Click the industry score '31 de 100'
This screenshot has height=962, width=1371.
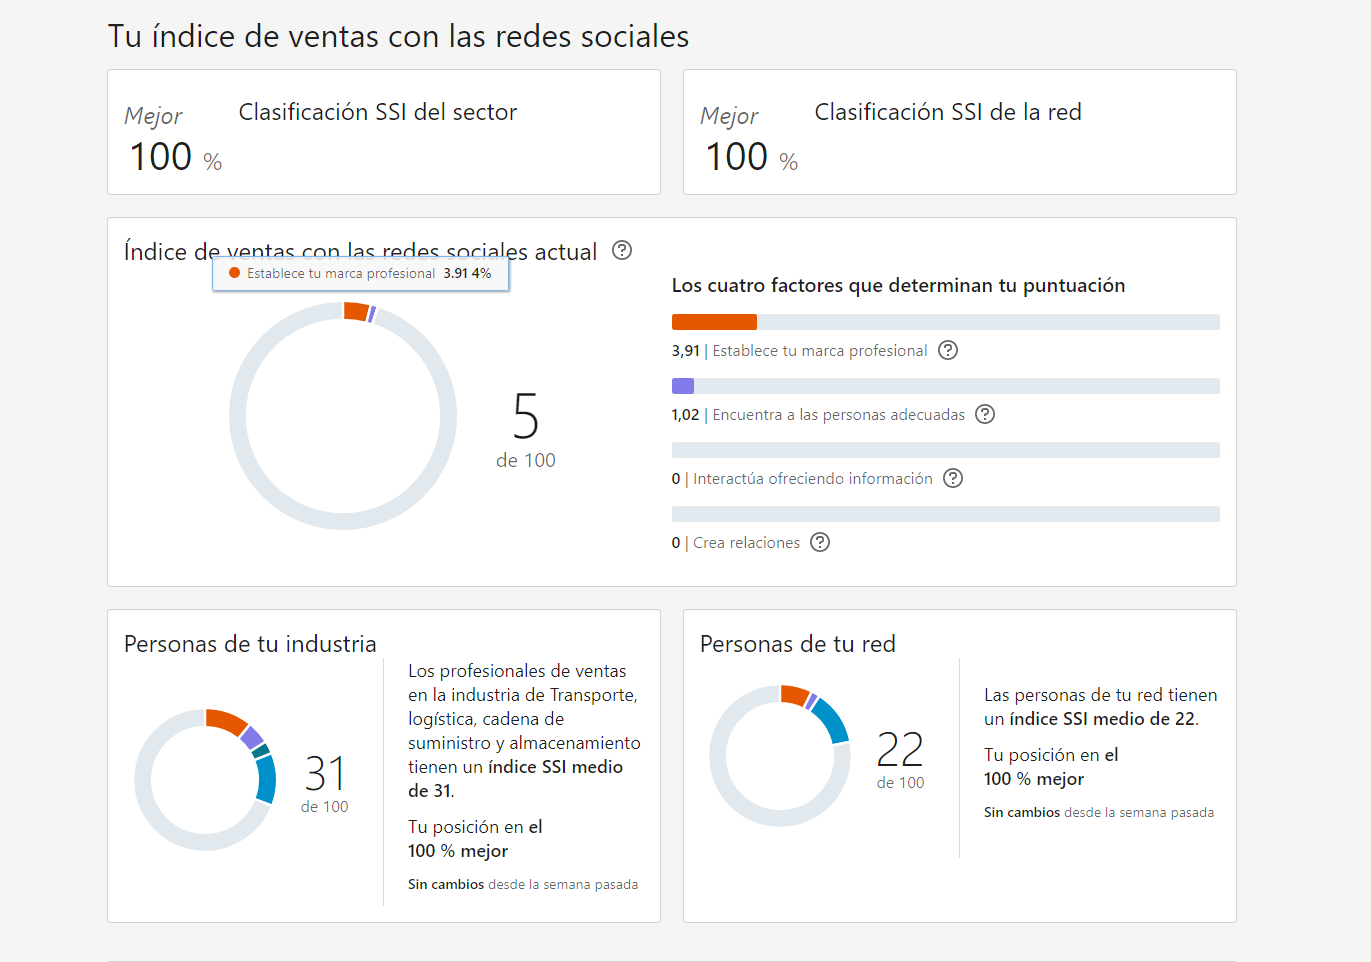click(x=325, y=783)
